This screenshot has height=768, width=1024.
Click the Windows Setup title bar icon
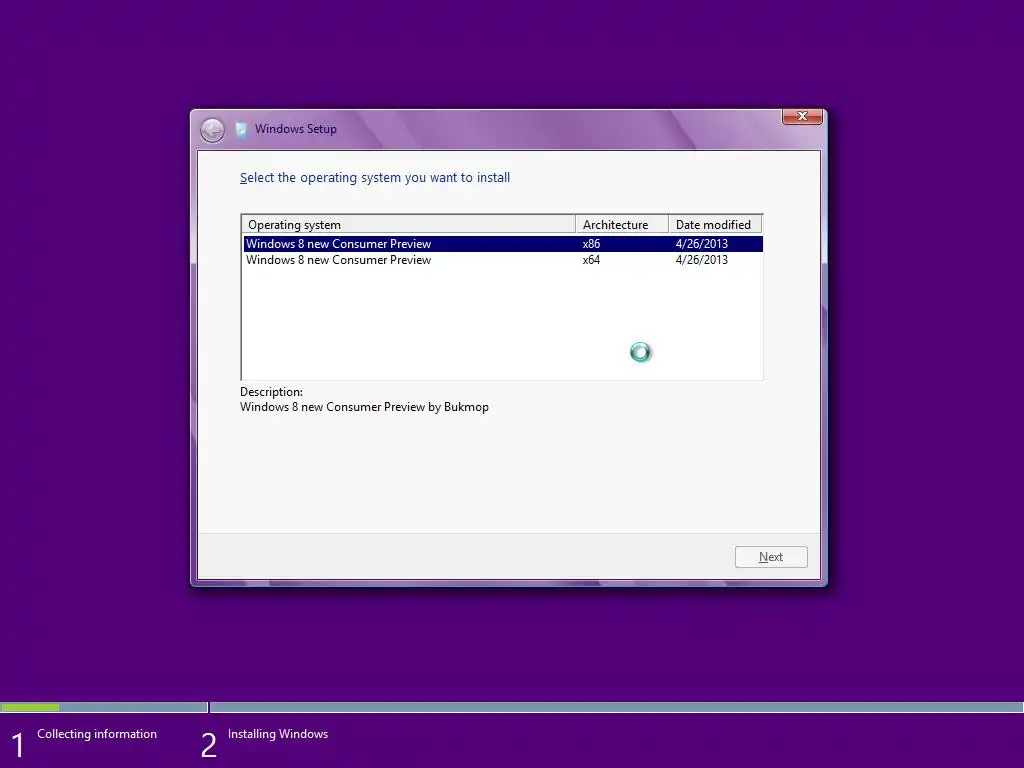tap(242, 129)
